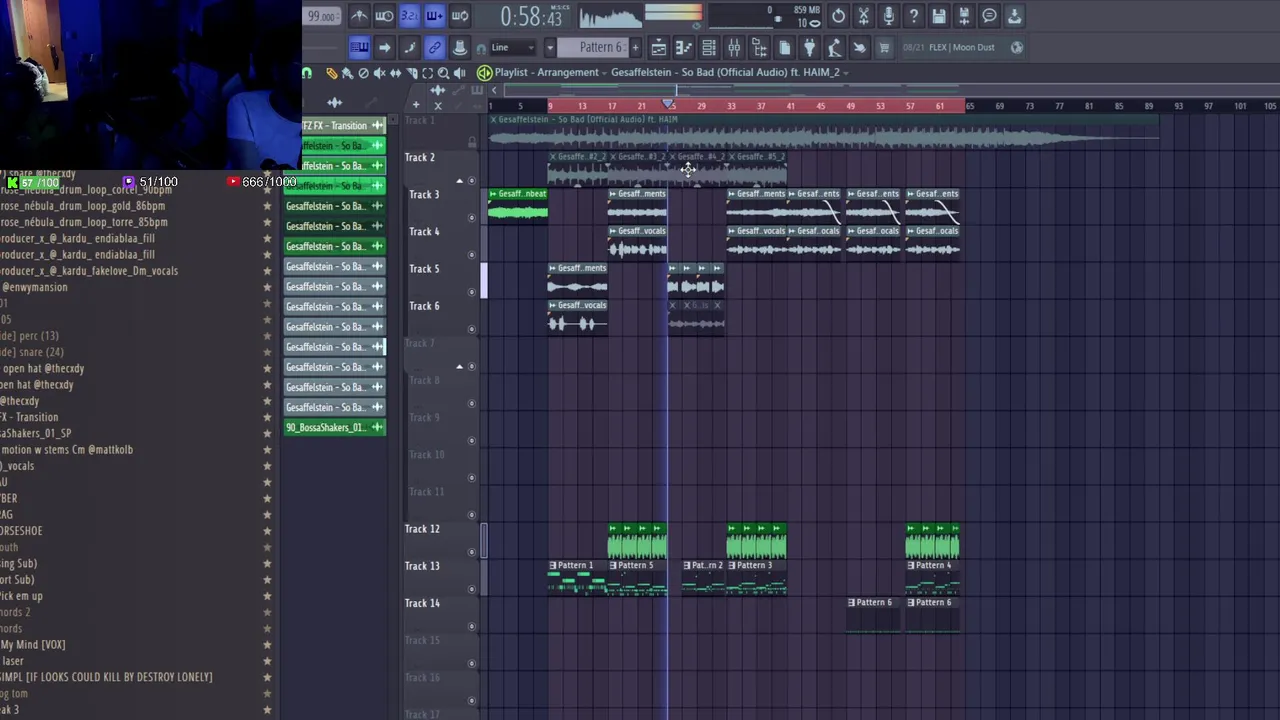Select the Slice tool
The width and height of the screenshot is (1280, 720).
(x=412, y=72)
